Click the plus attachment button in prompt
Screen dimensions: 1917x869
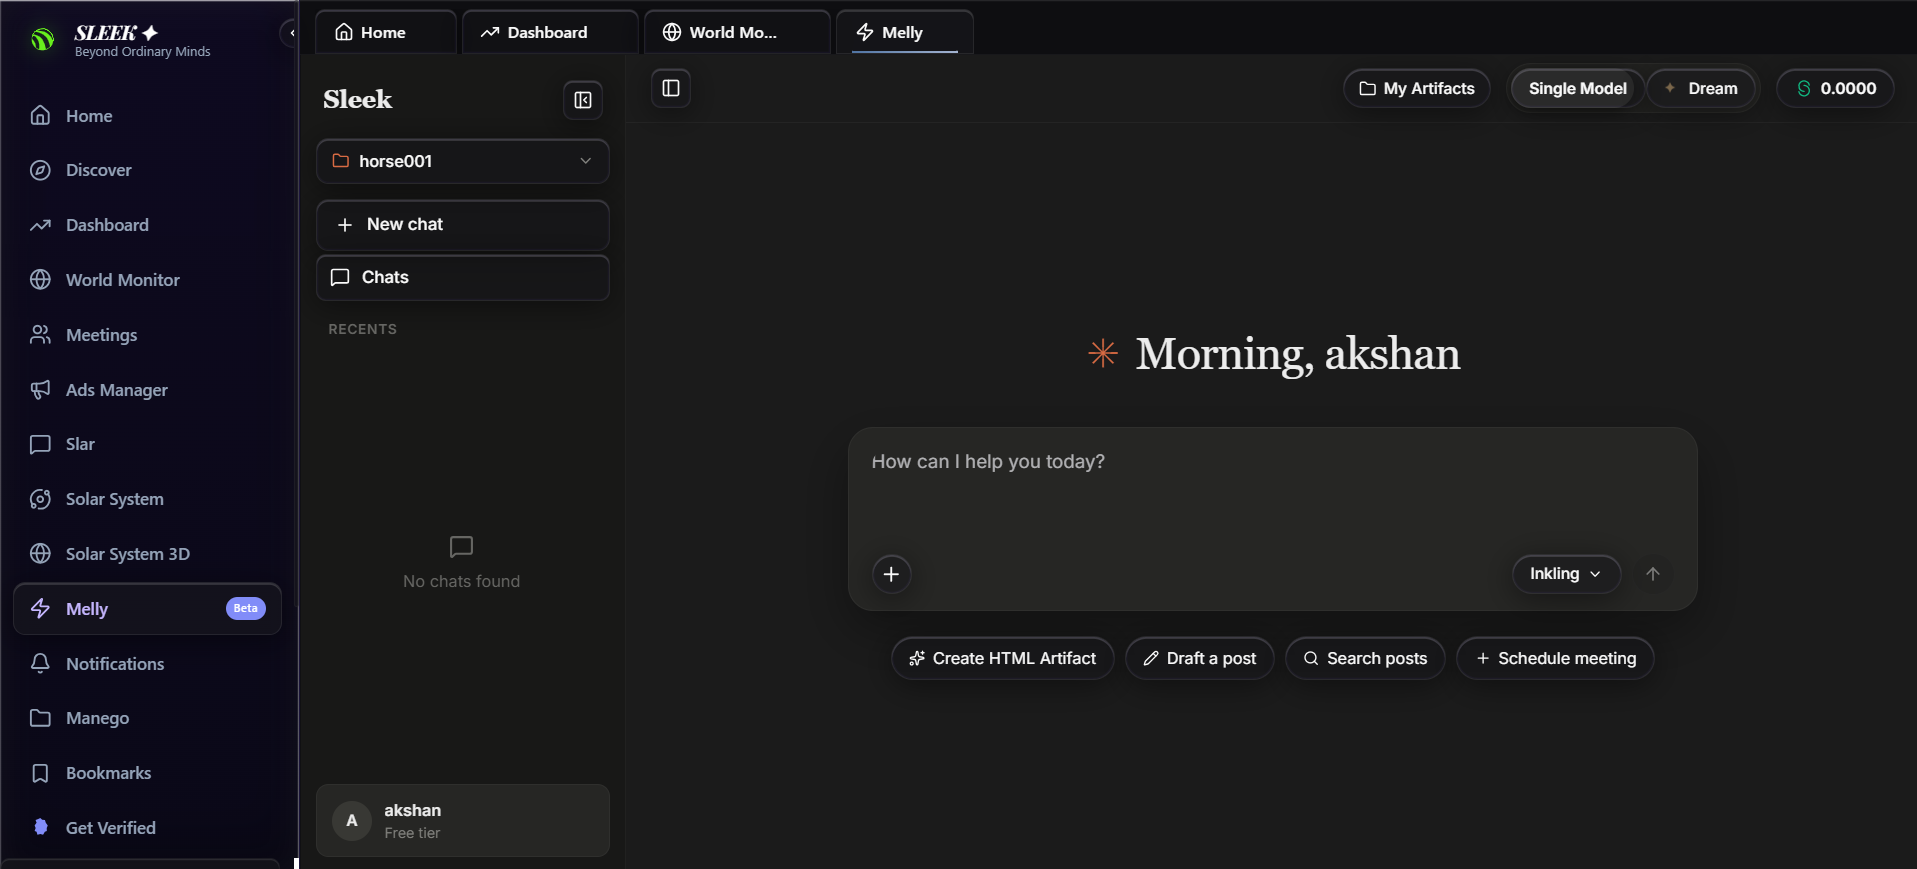pyautogui.click(x=891, y=574)
